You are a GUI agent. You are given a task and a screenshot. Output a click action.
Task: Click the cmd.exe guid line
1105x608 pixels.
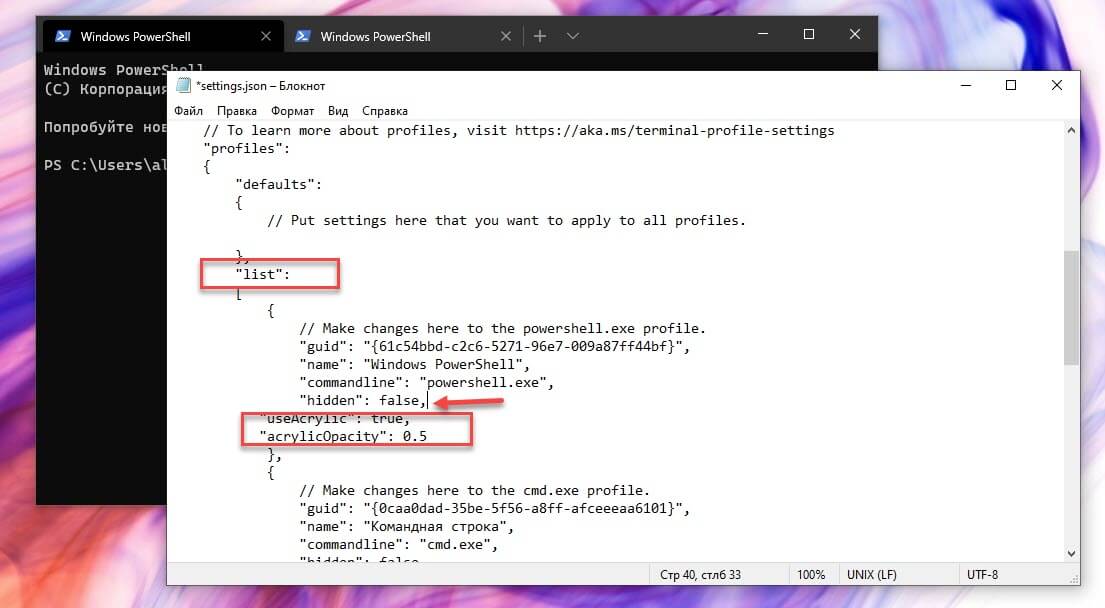495,508
